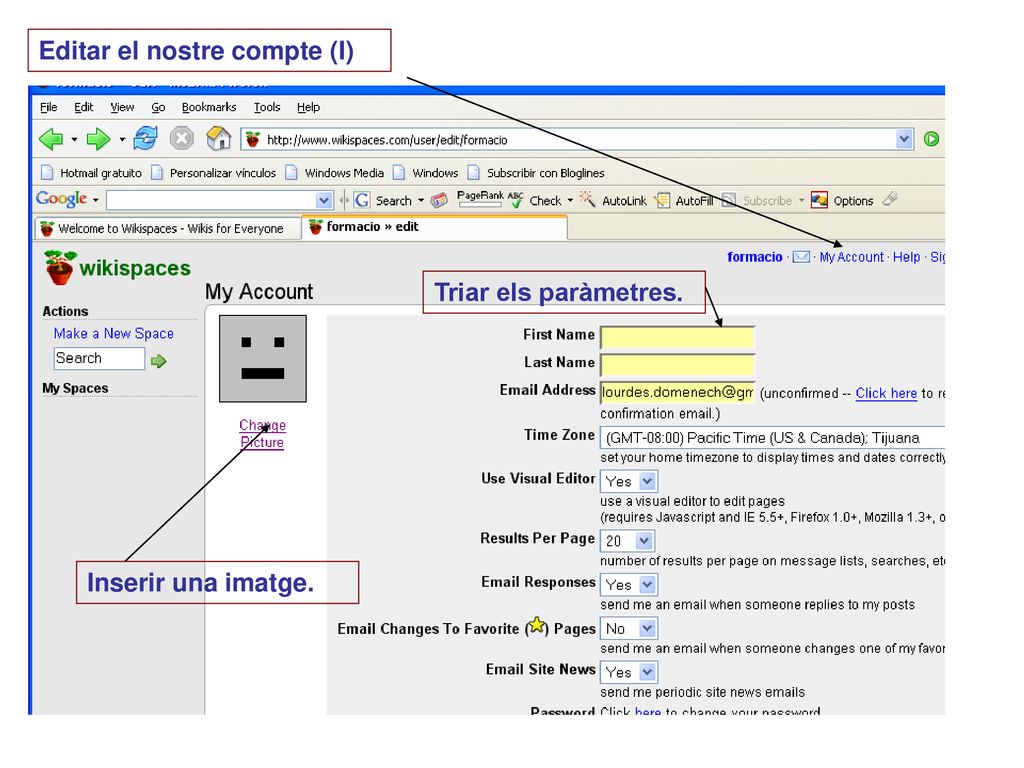
Task: Click the green Go button beside the address bar
Action: [931, 139]
